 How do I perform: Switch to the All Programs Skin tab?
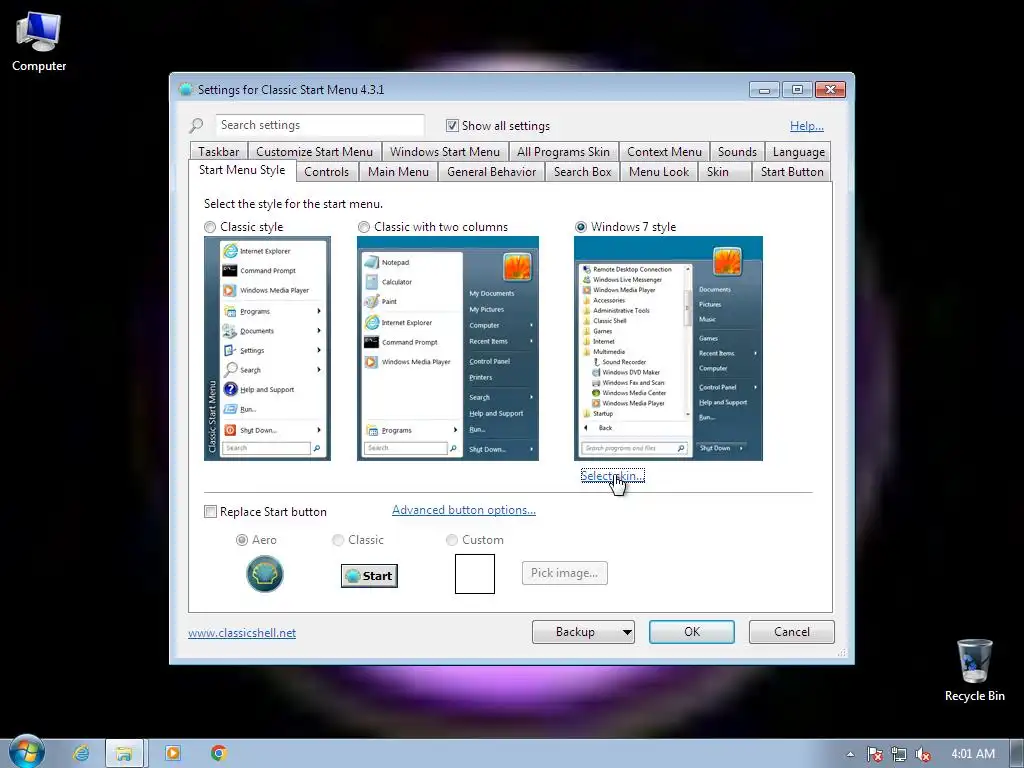(x=563, y=152)
